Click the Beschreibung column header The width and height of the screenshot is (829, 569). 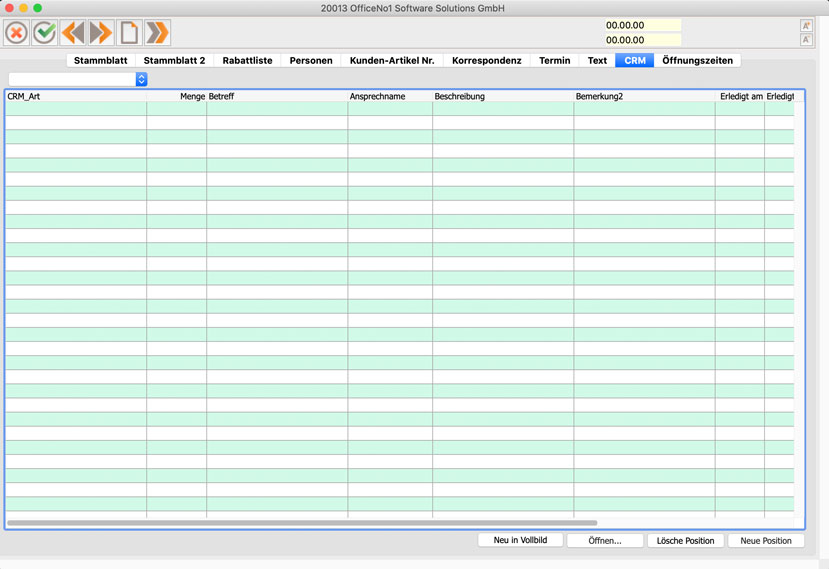(x=503, y=96)
